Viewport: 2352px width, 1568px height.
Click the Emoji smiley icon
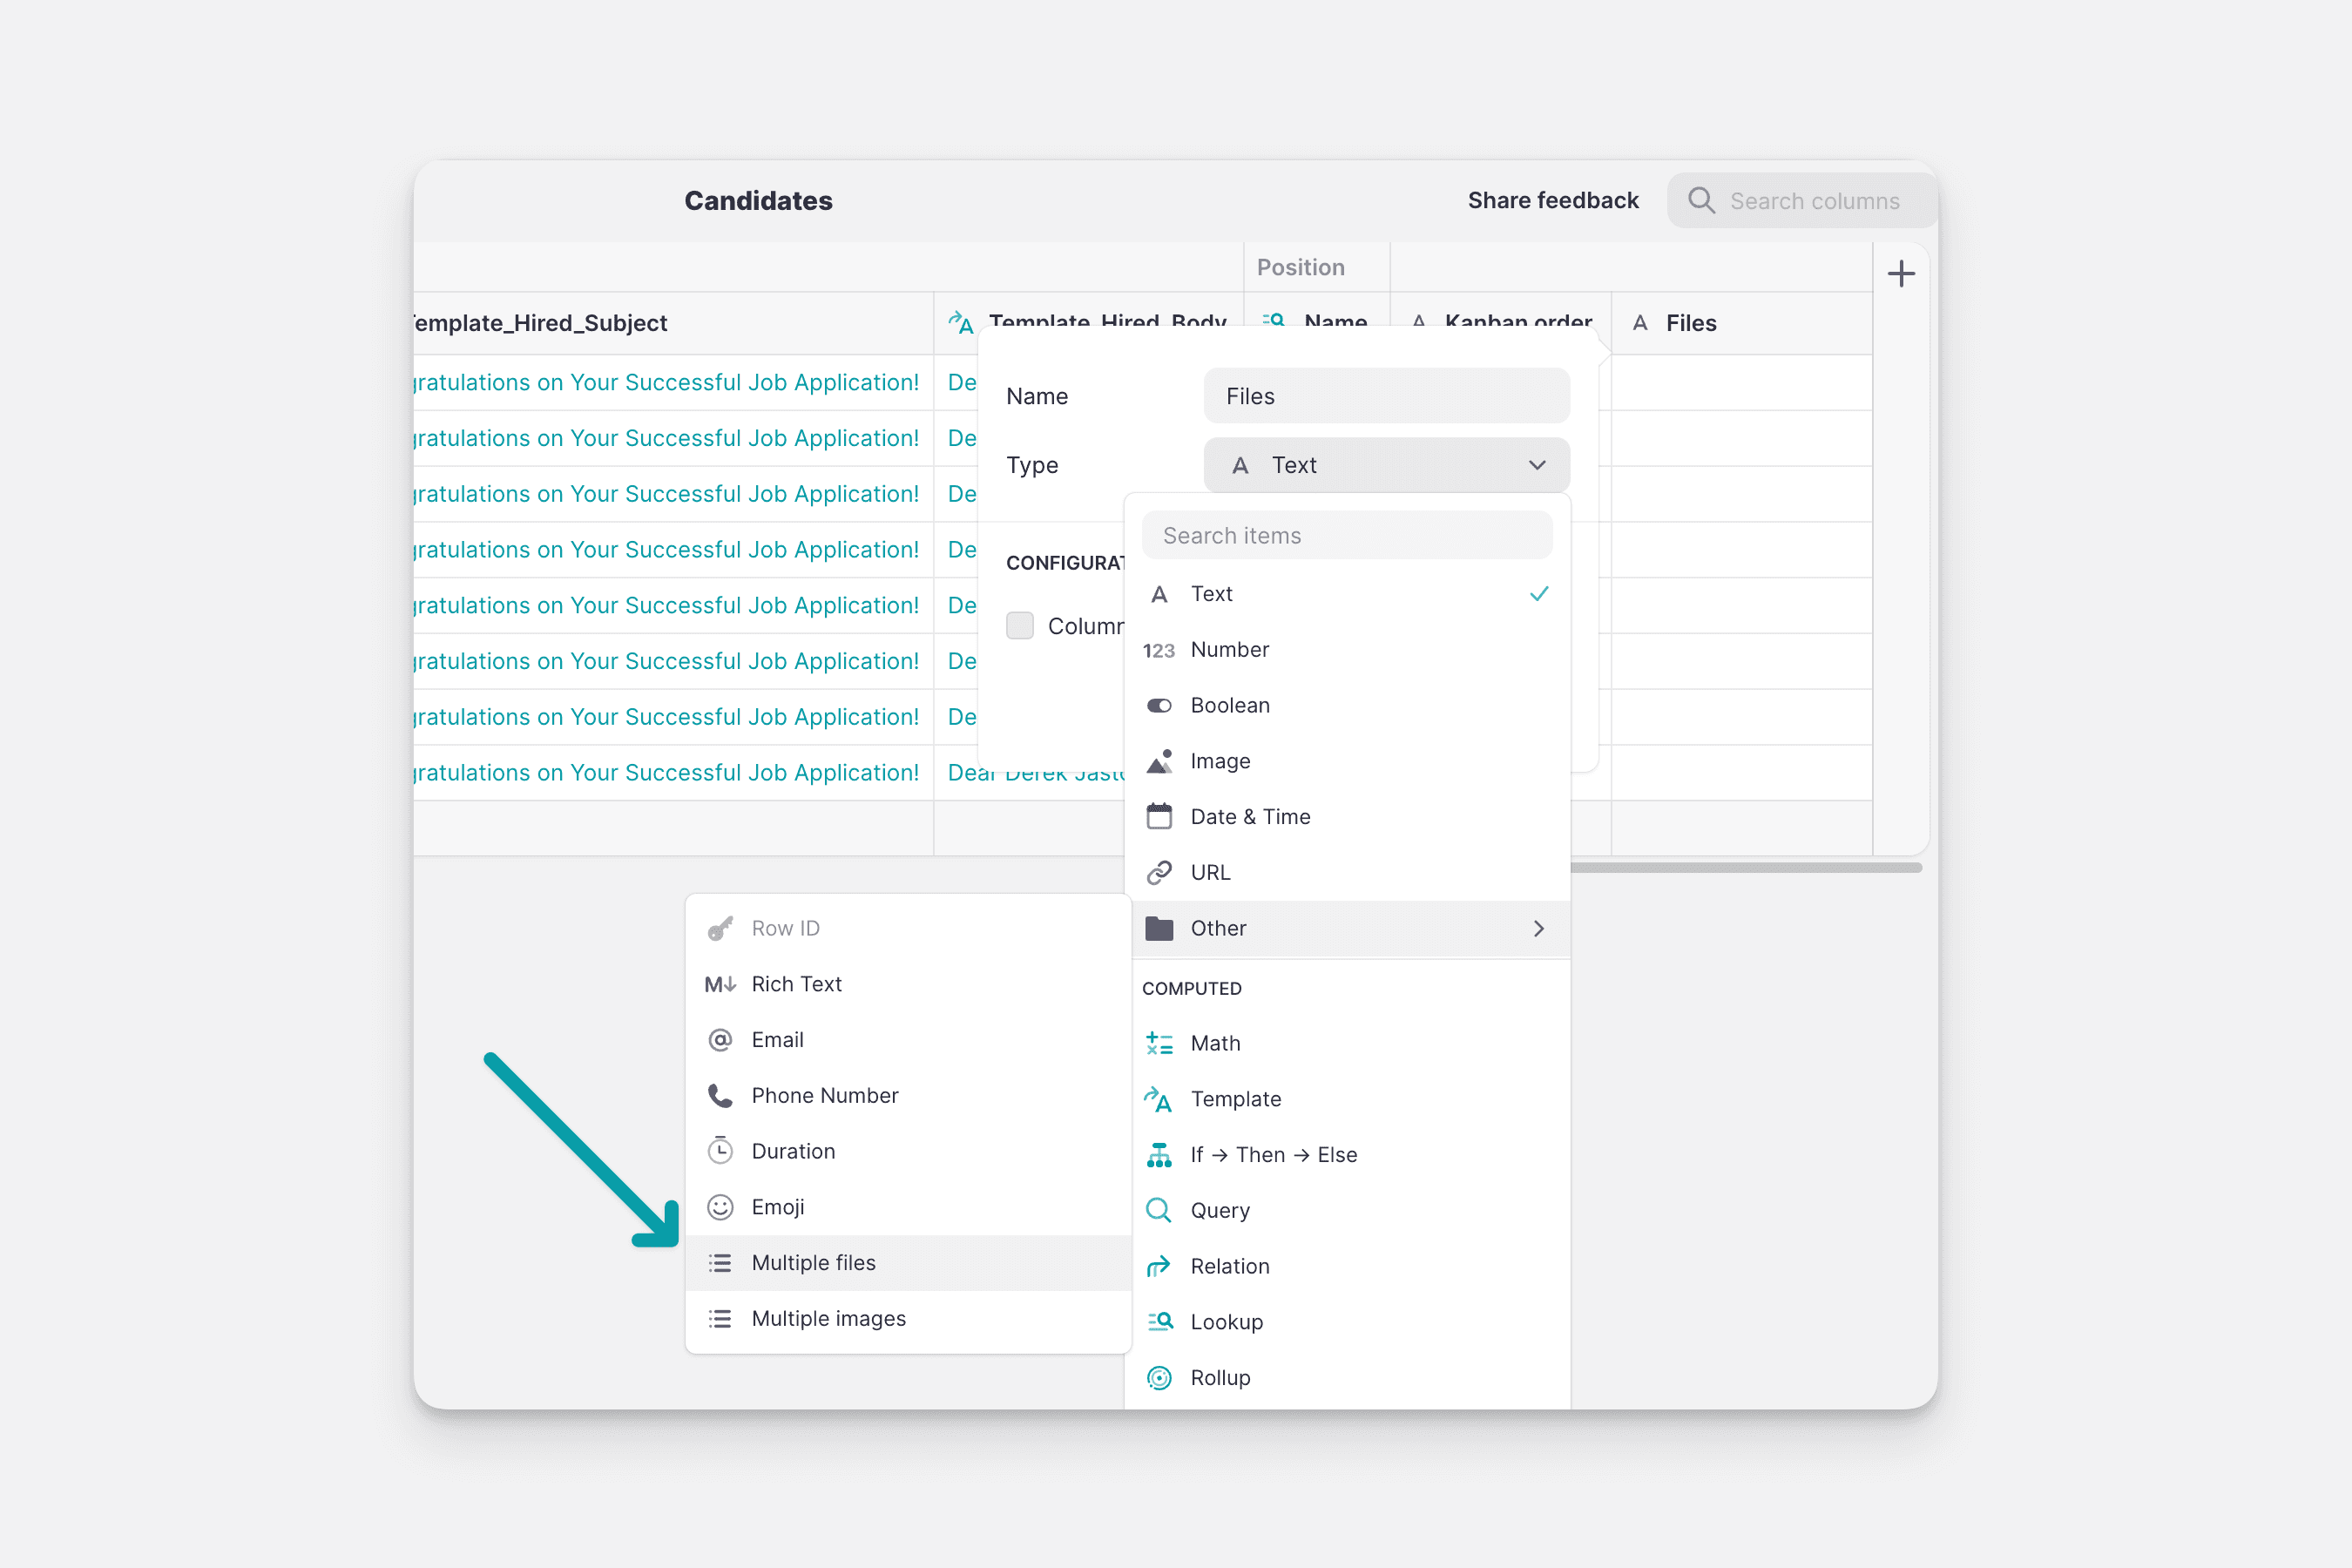point(720,1207)
